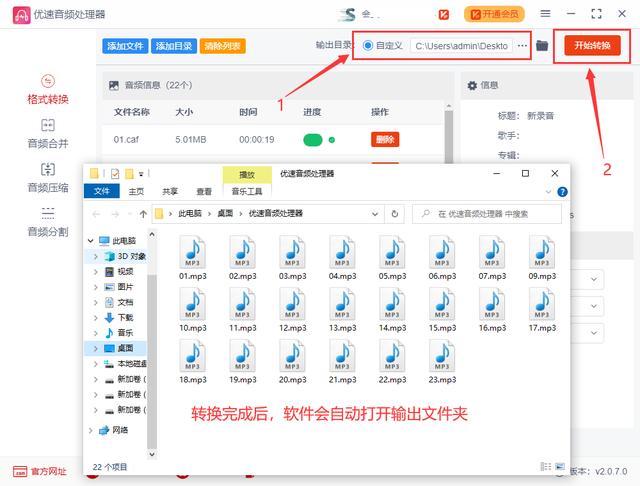The image size is (640, 486).
Task: Open Explorer's blue help icon
Action: point(562,192)
